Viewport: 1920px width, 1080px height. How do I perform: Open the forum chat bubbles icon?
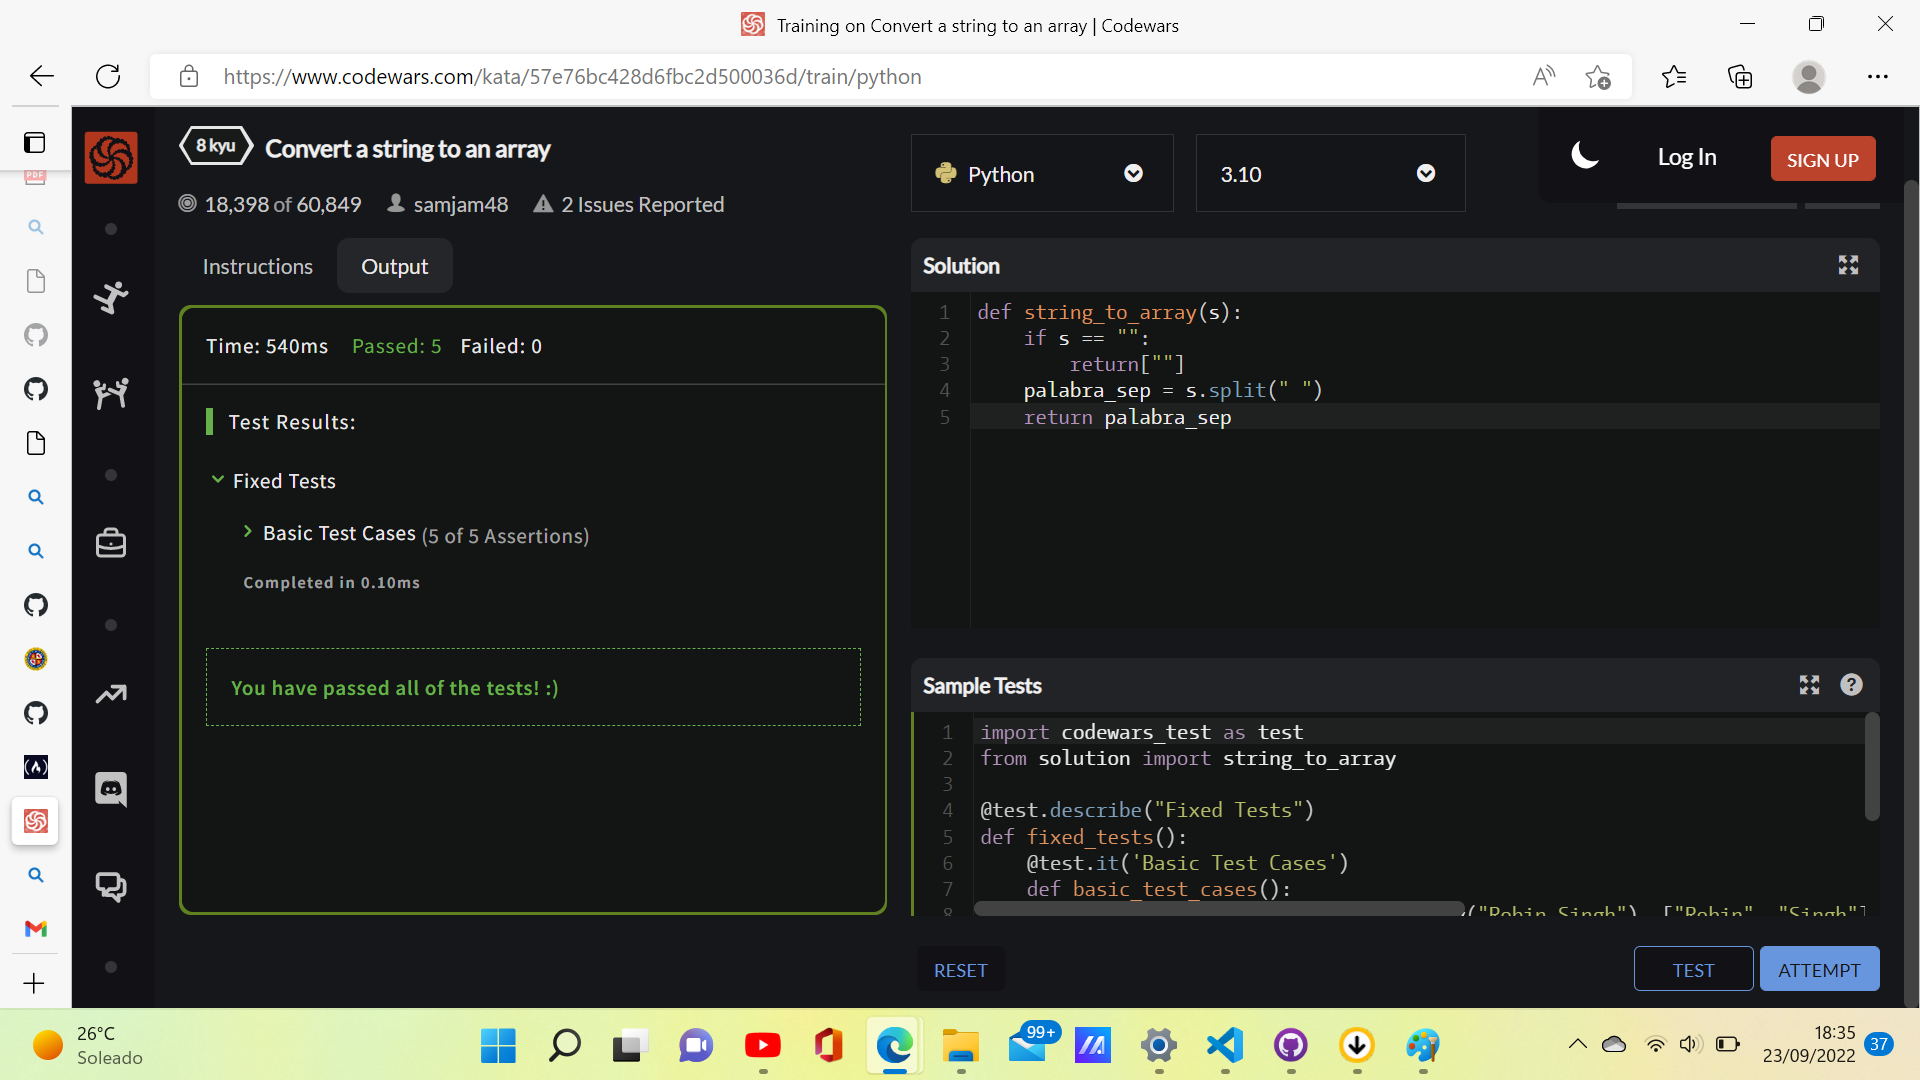[110, 886]
